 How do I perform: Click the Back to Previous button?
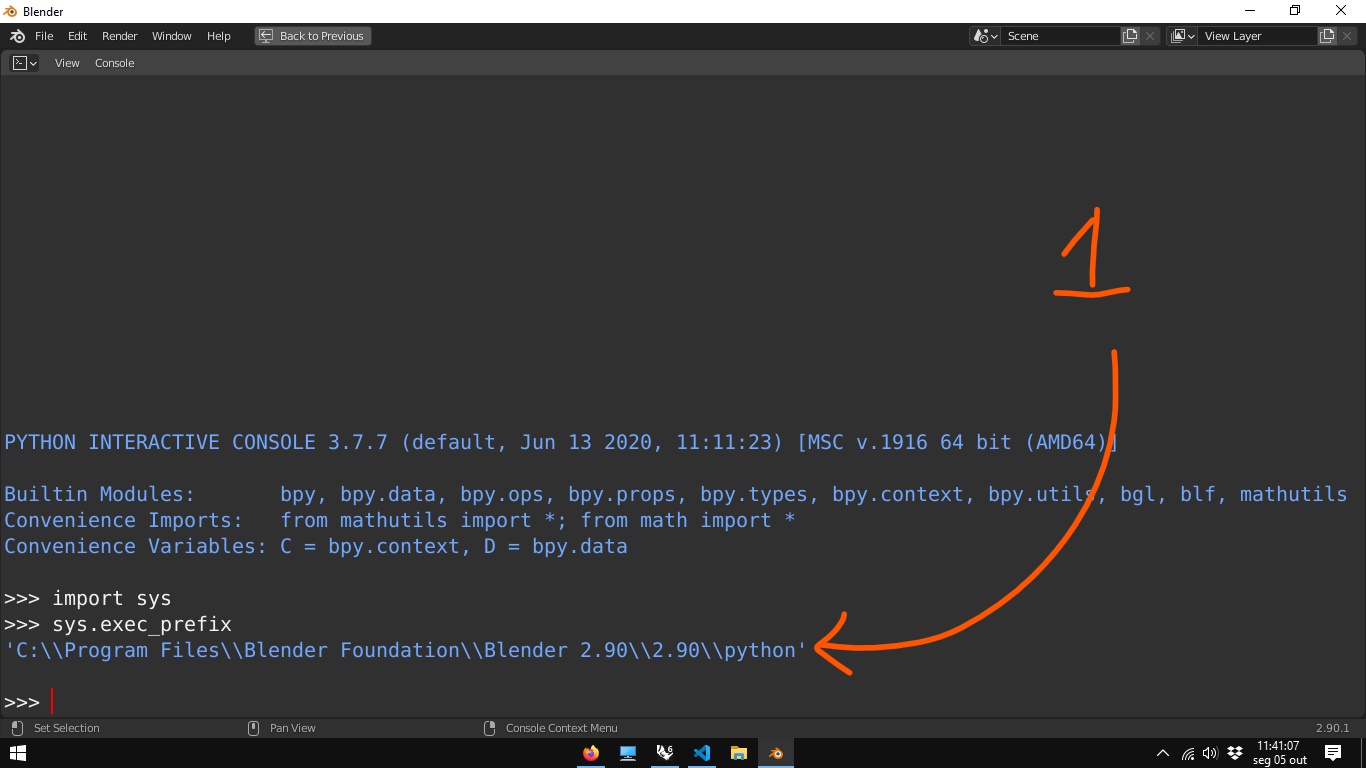coord(312,36)
